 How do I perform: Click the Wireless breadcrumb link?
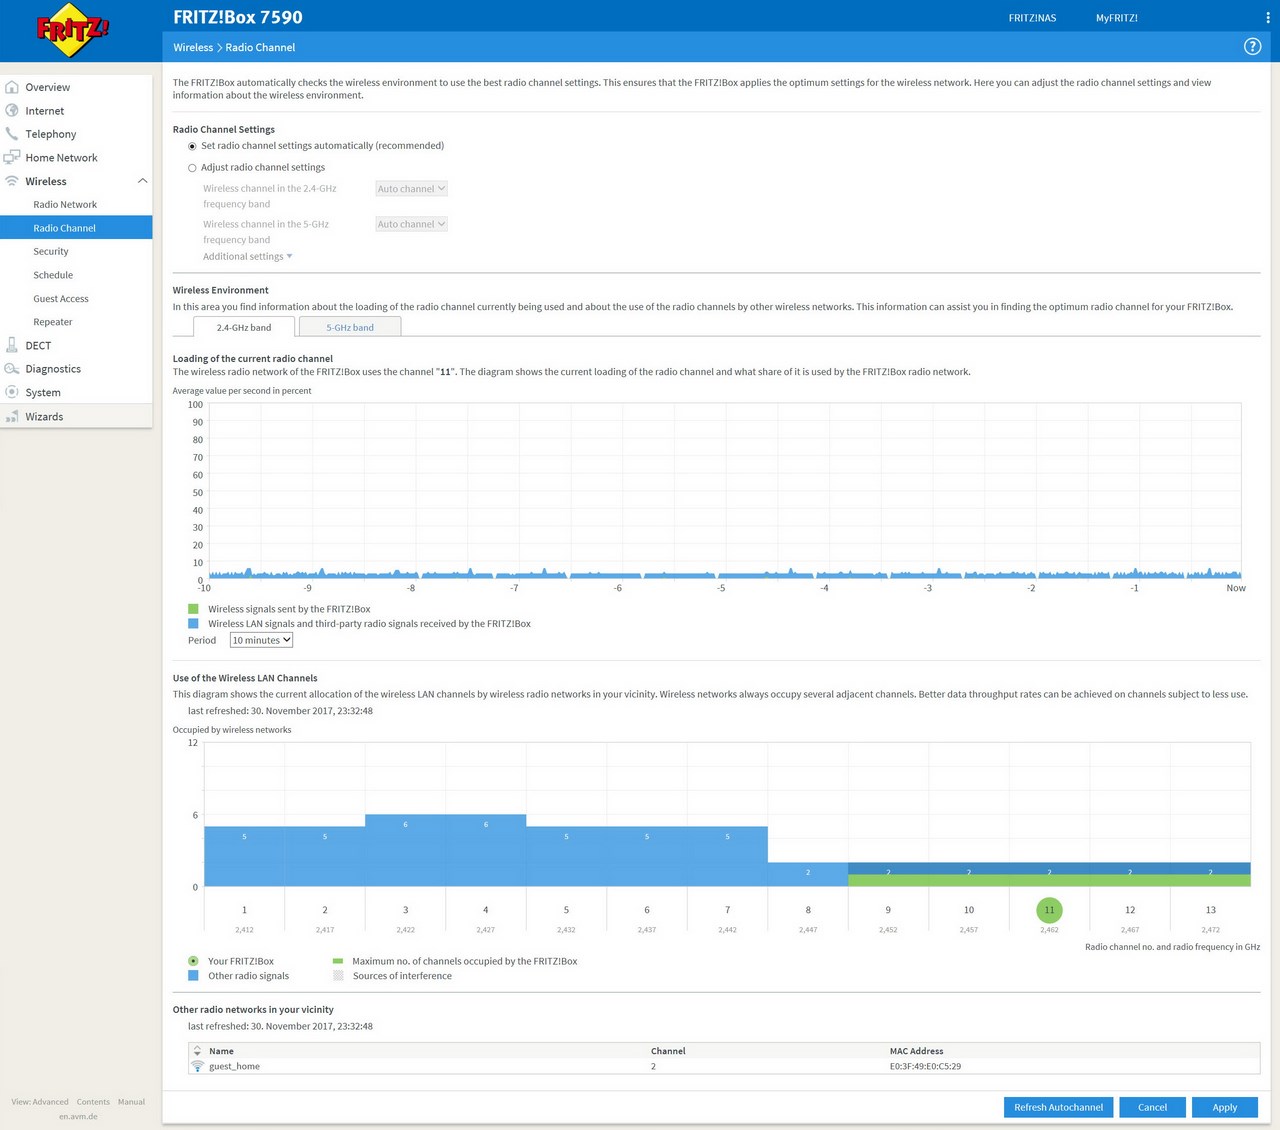[x=193, y=47]
